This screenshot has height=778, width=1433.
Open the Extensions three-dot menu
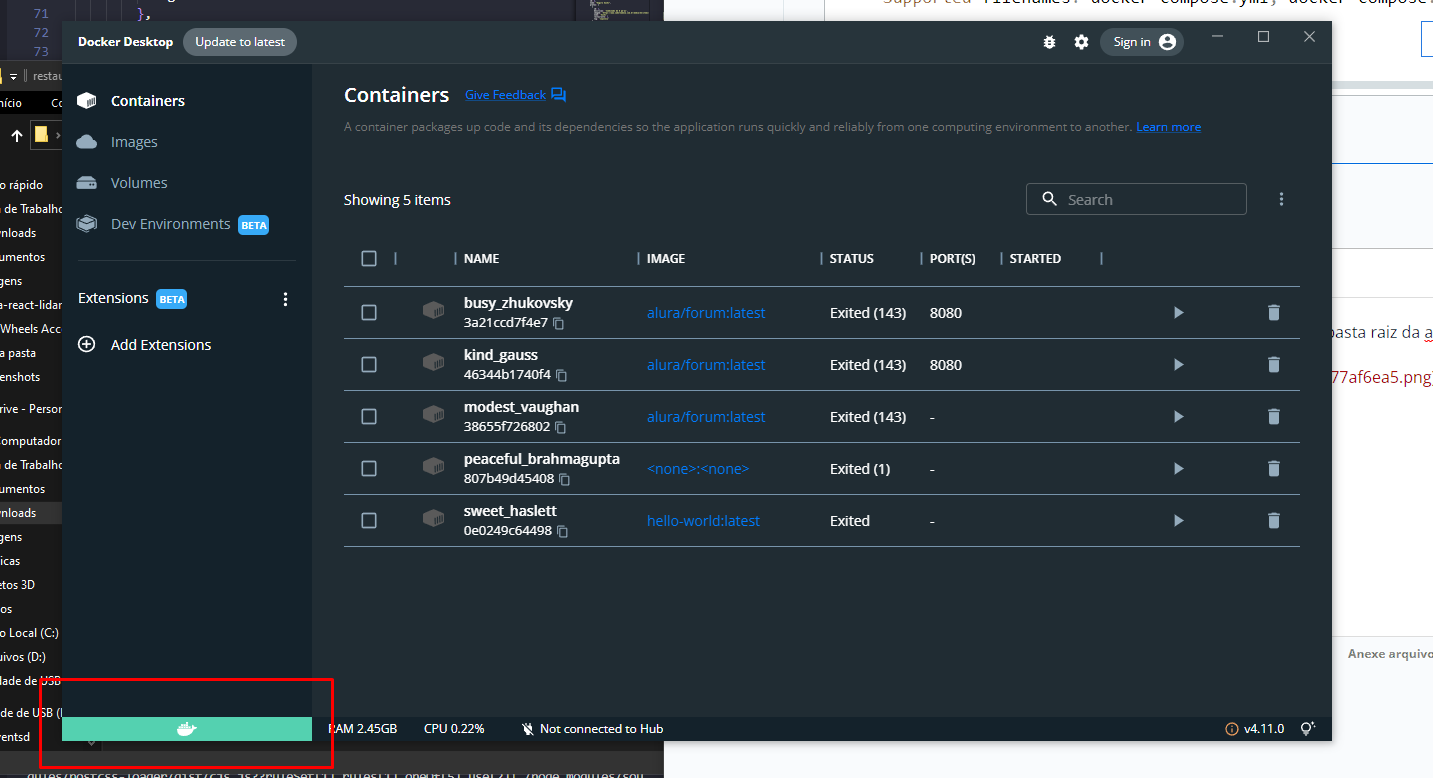click(285, 299)
